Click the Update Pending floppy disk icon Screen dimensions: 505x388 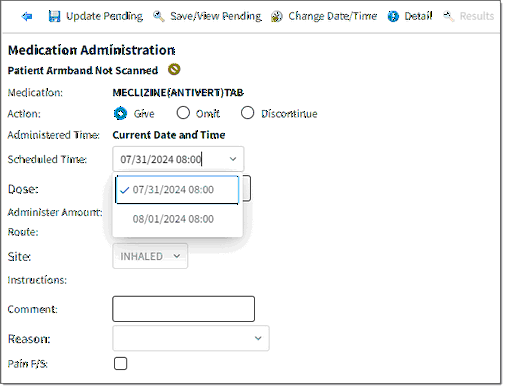(x=54, y=16)
